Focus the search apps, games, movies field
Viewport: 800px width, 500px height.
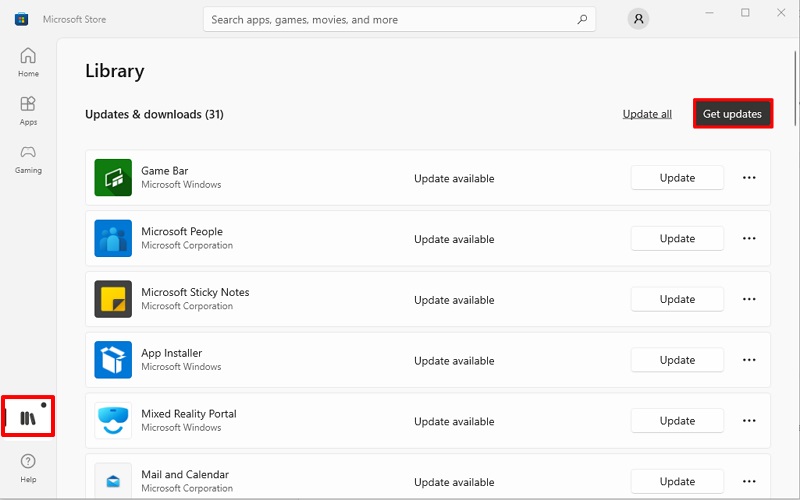click(399, 19)
